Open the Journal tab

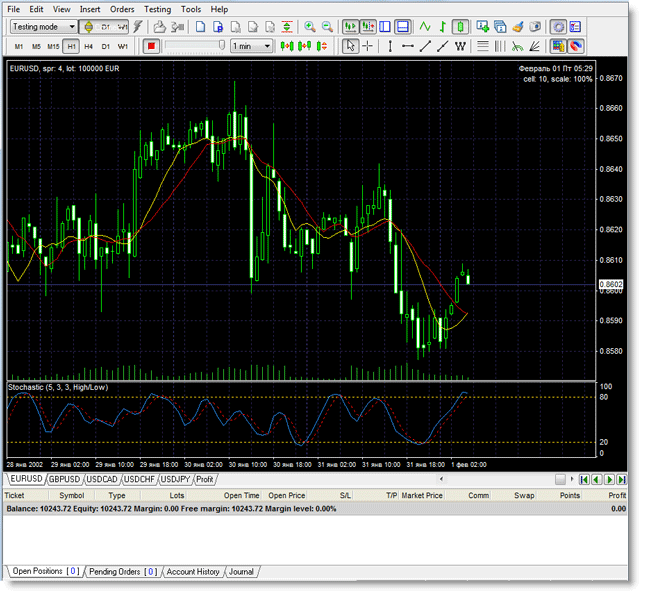pos(241,572)
